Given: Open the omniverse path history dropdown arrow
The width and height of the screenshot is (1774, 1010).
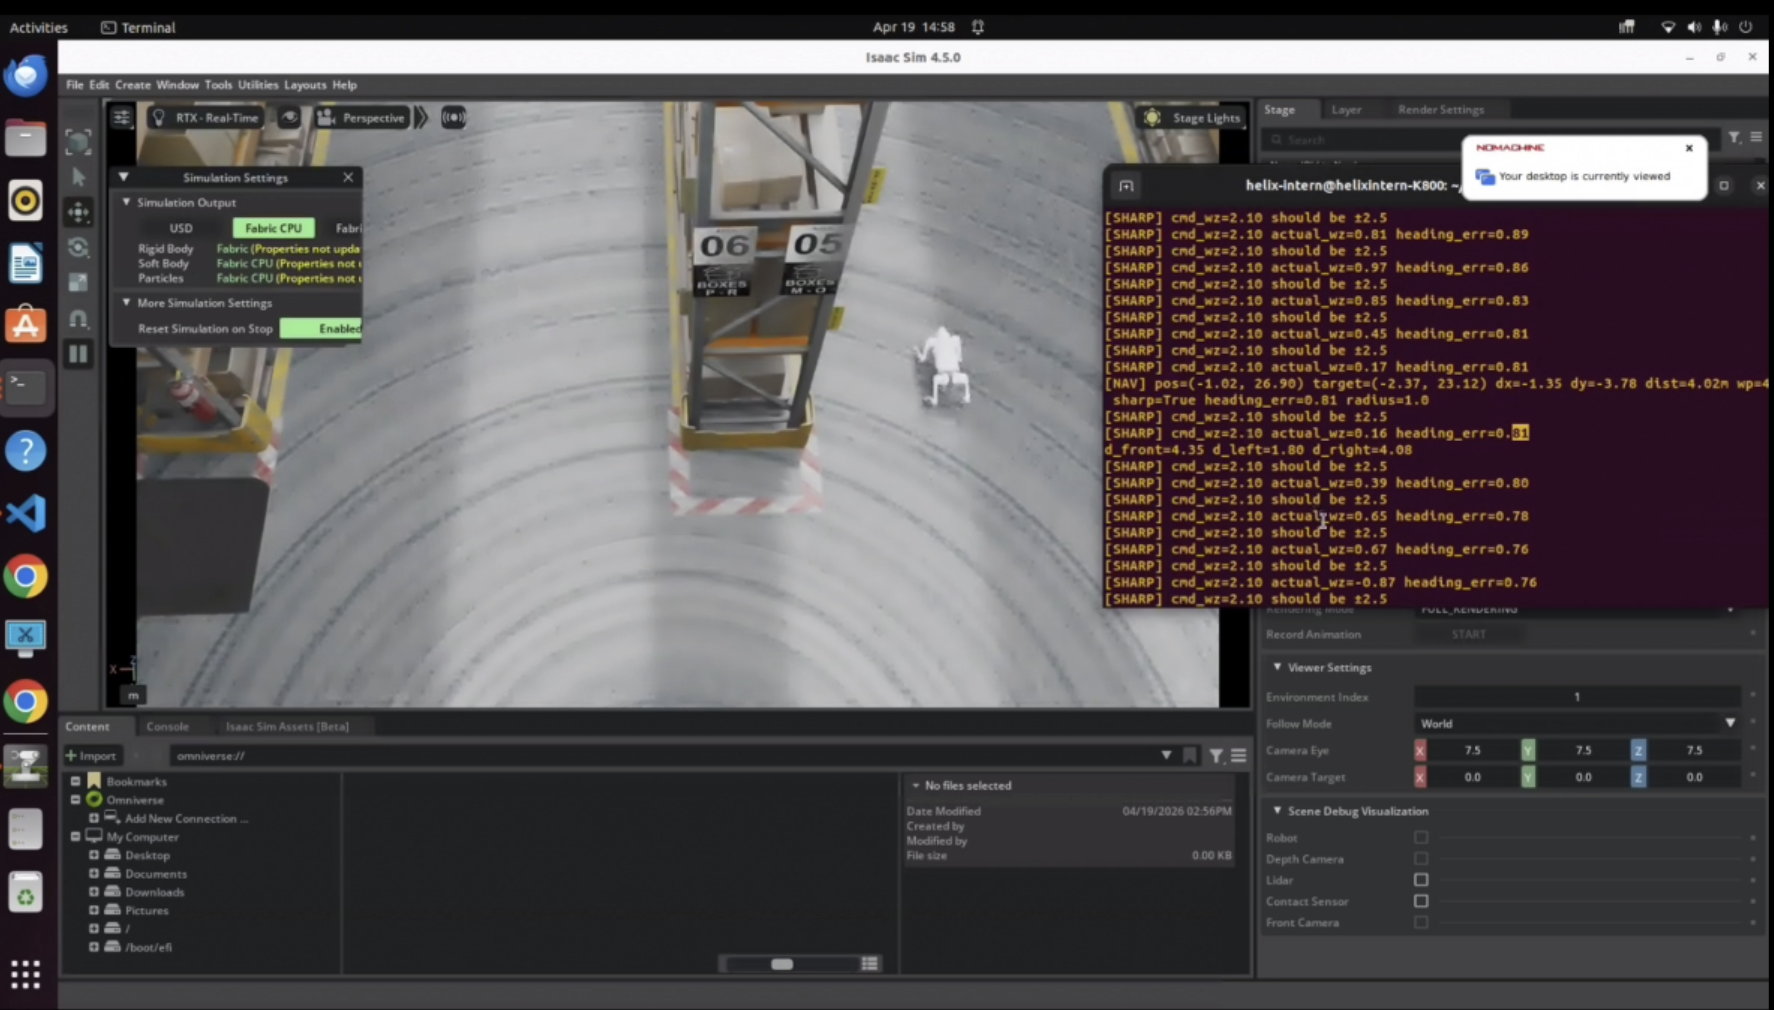Looking at the screenshot, I should click(1166, 756).
